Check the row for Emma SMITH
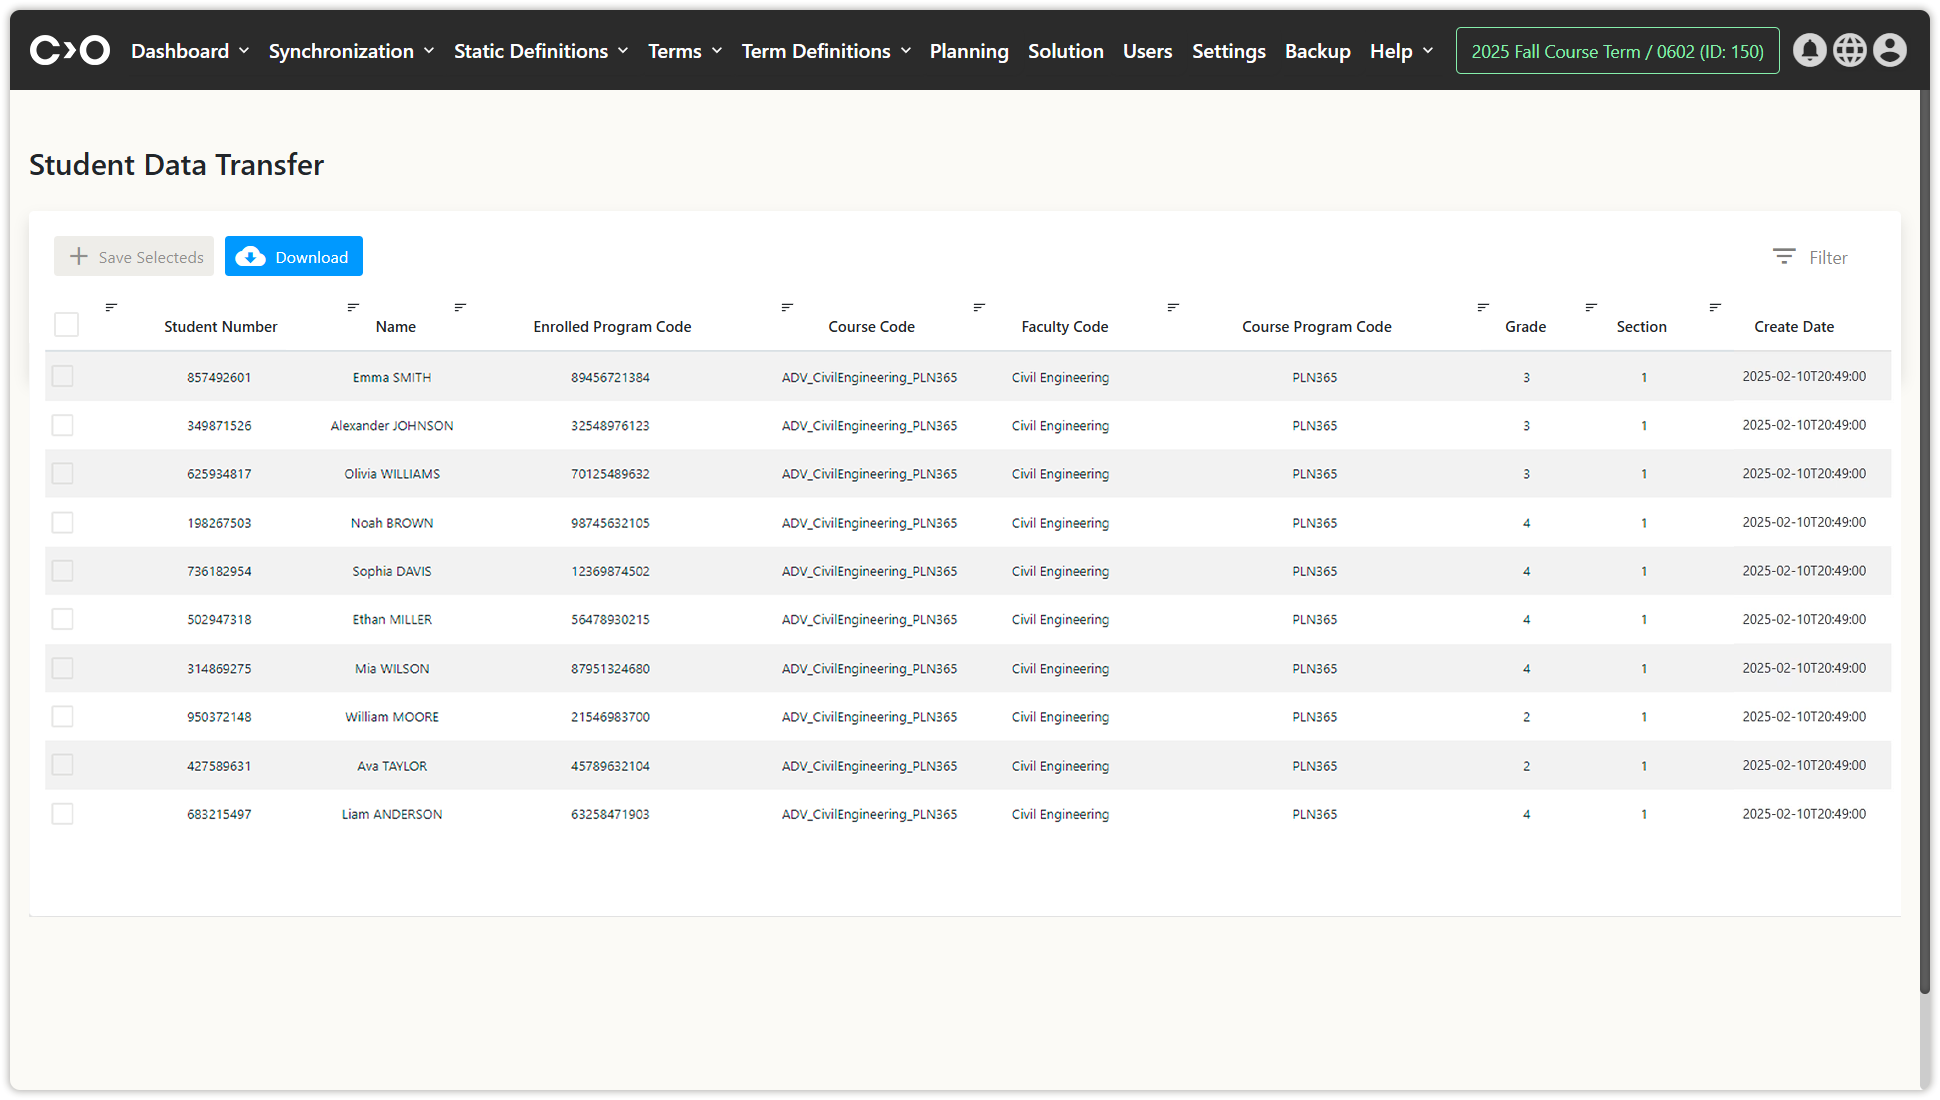This screenshot has height=1100, width=1940. coord(63,377)
